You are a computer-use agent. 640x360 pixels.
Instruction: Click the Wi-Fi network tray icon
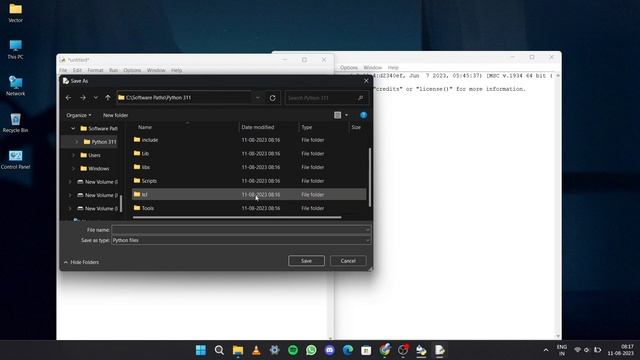click(578, 350)
